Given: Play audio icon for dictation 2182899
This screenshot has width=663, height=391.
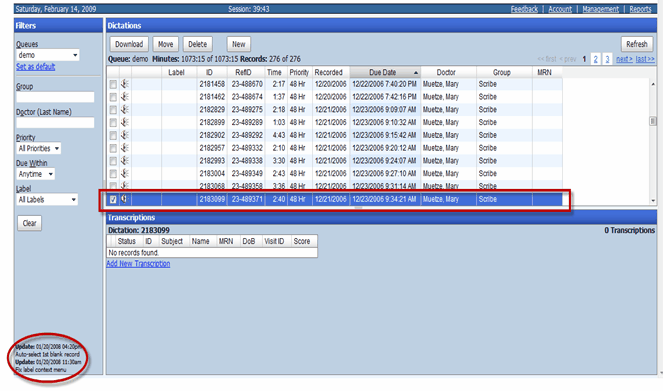Looking at the screenshot, I should (x=125, y=122).
